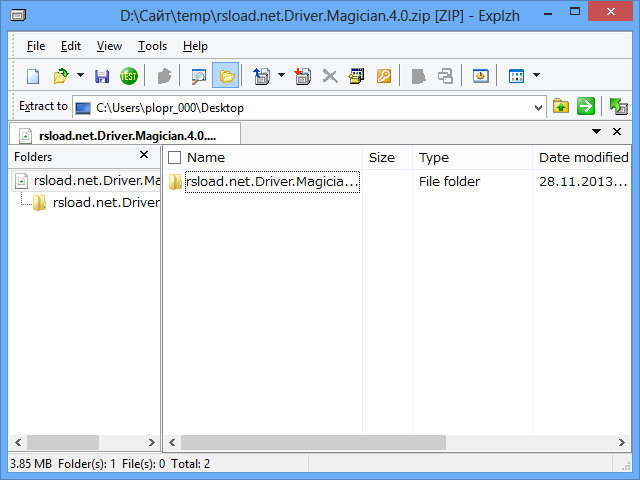Screen dimensions: 640x480
Task: Open the Tools menu
Action: point(152,46)
